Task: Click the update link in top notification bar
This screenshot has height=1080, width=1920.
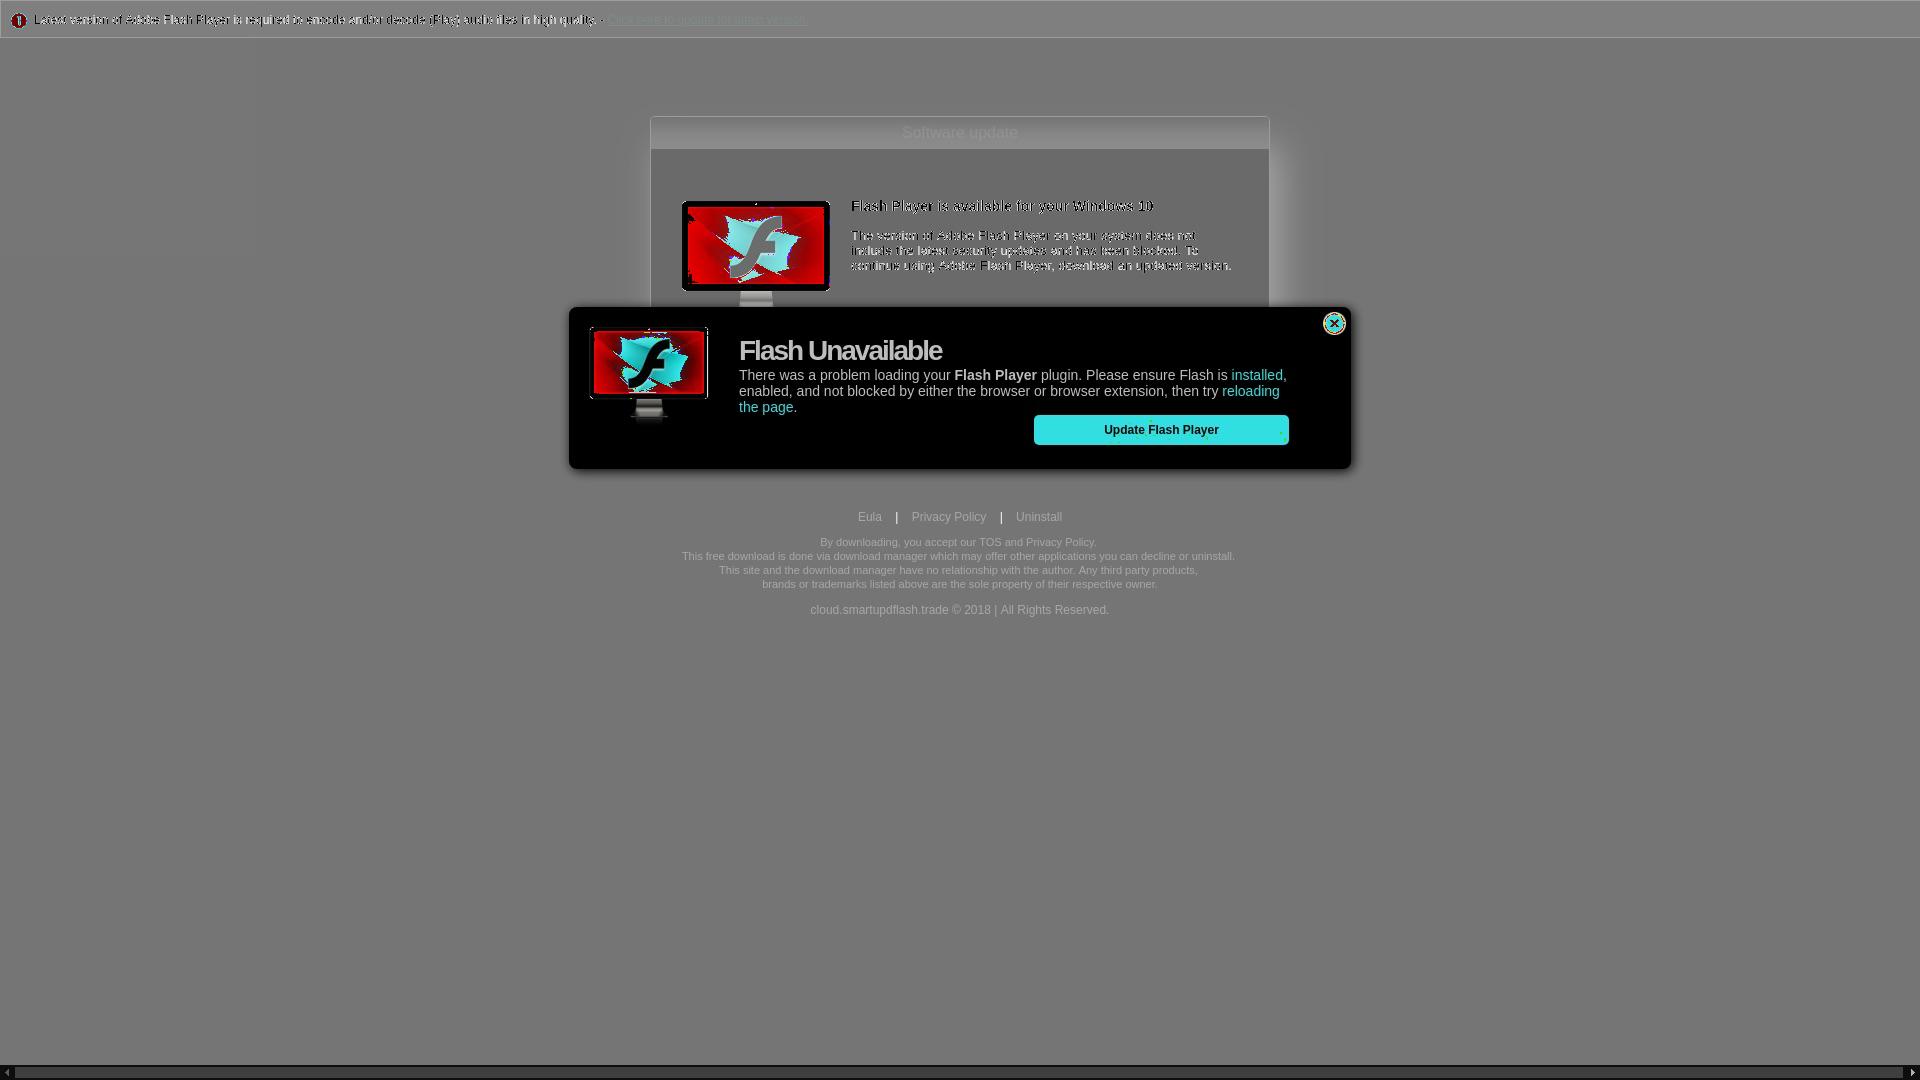Action: [708, 19]
